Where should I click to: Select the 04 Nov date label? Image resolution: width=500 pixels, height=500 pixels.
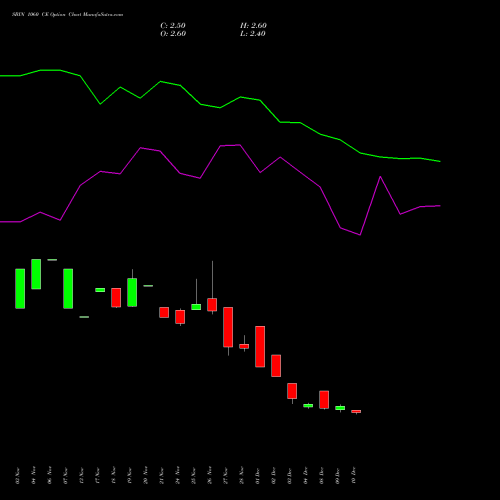coord(34,475)
